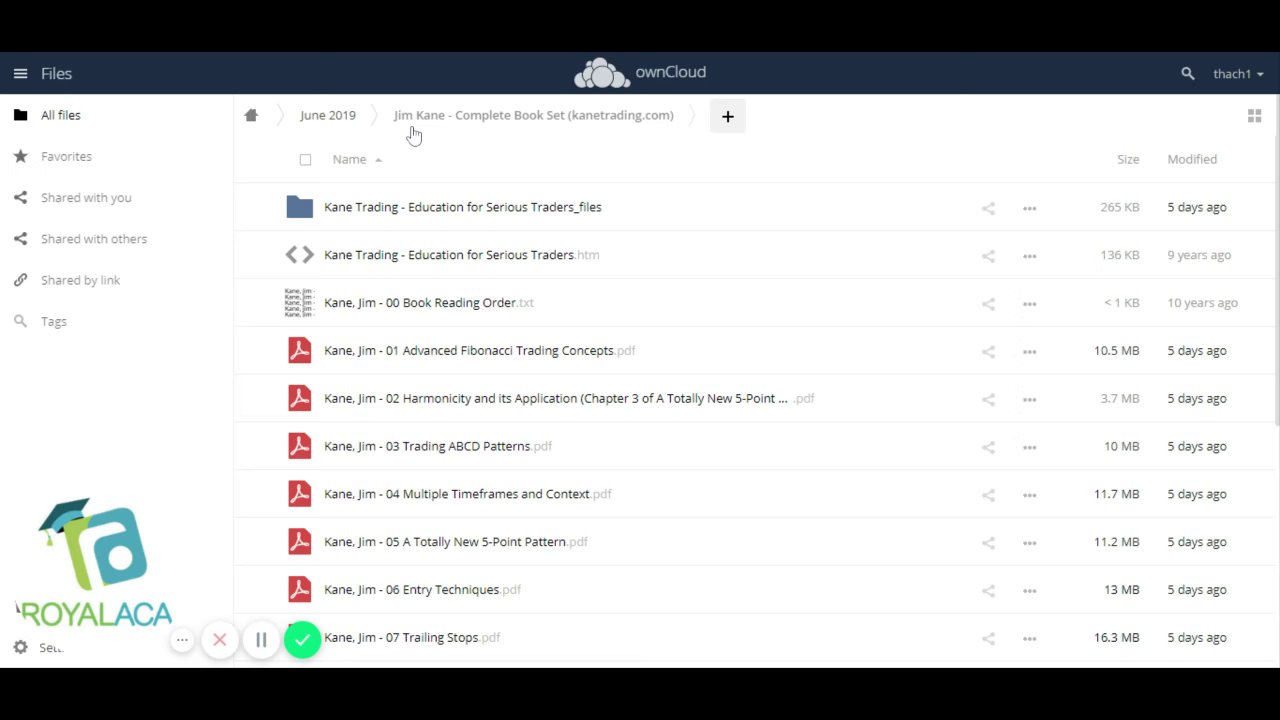The image size is (1280, 720).
Task: Open 04 Multiple Timeframes and Context.pdf
Action: [468, 494]
